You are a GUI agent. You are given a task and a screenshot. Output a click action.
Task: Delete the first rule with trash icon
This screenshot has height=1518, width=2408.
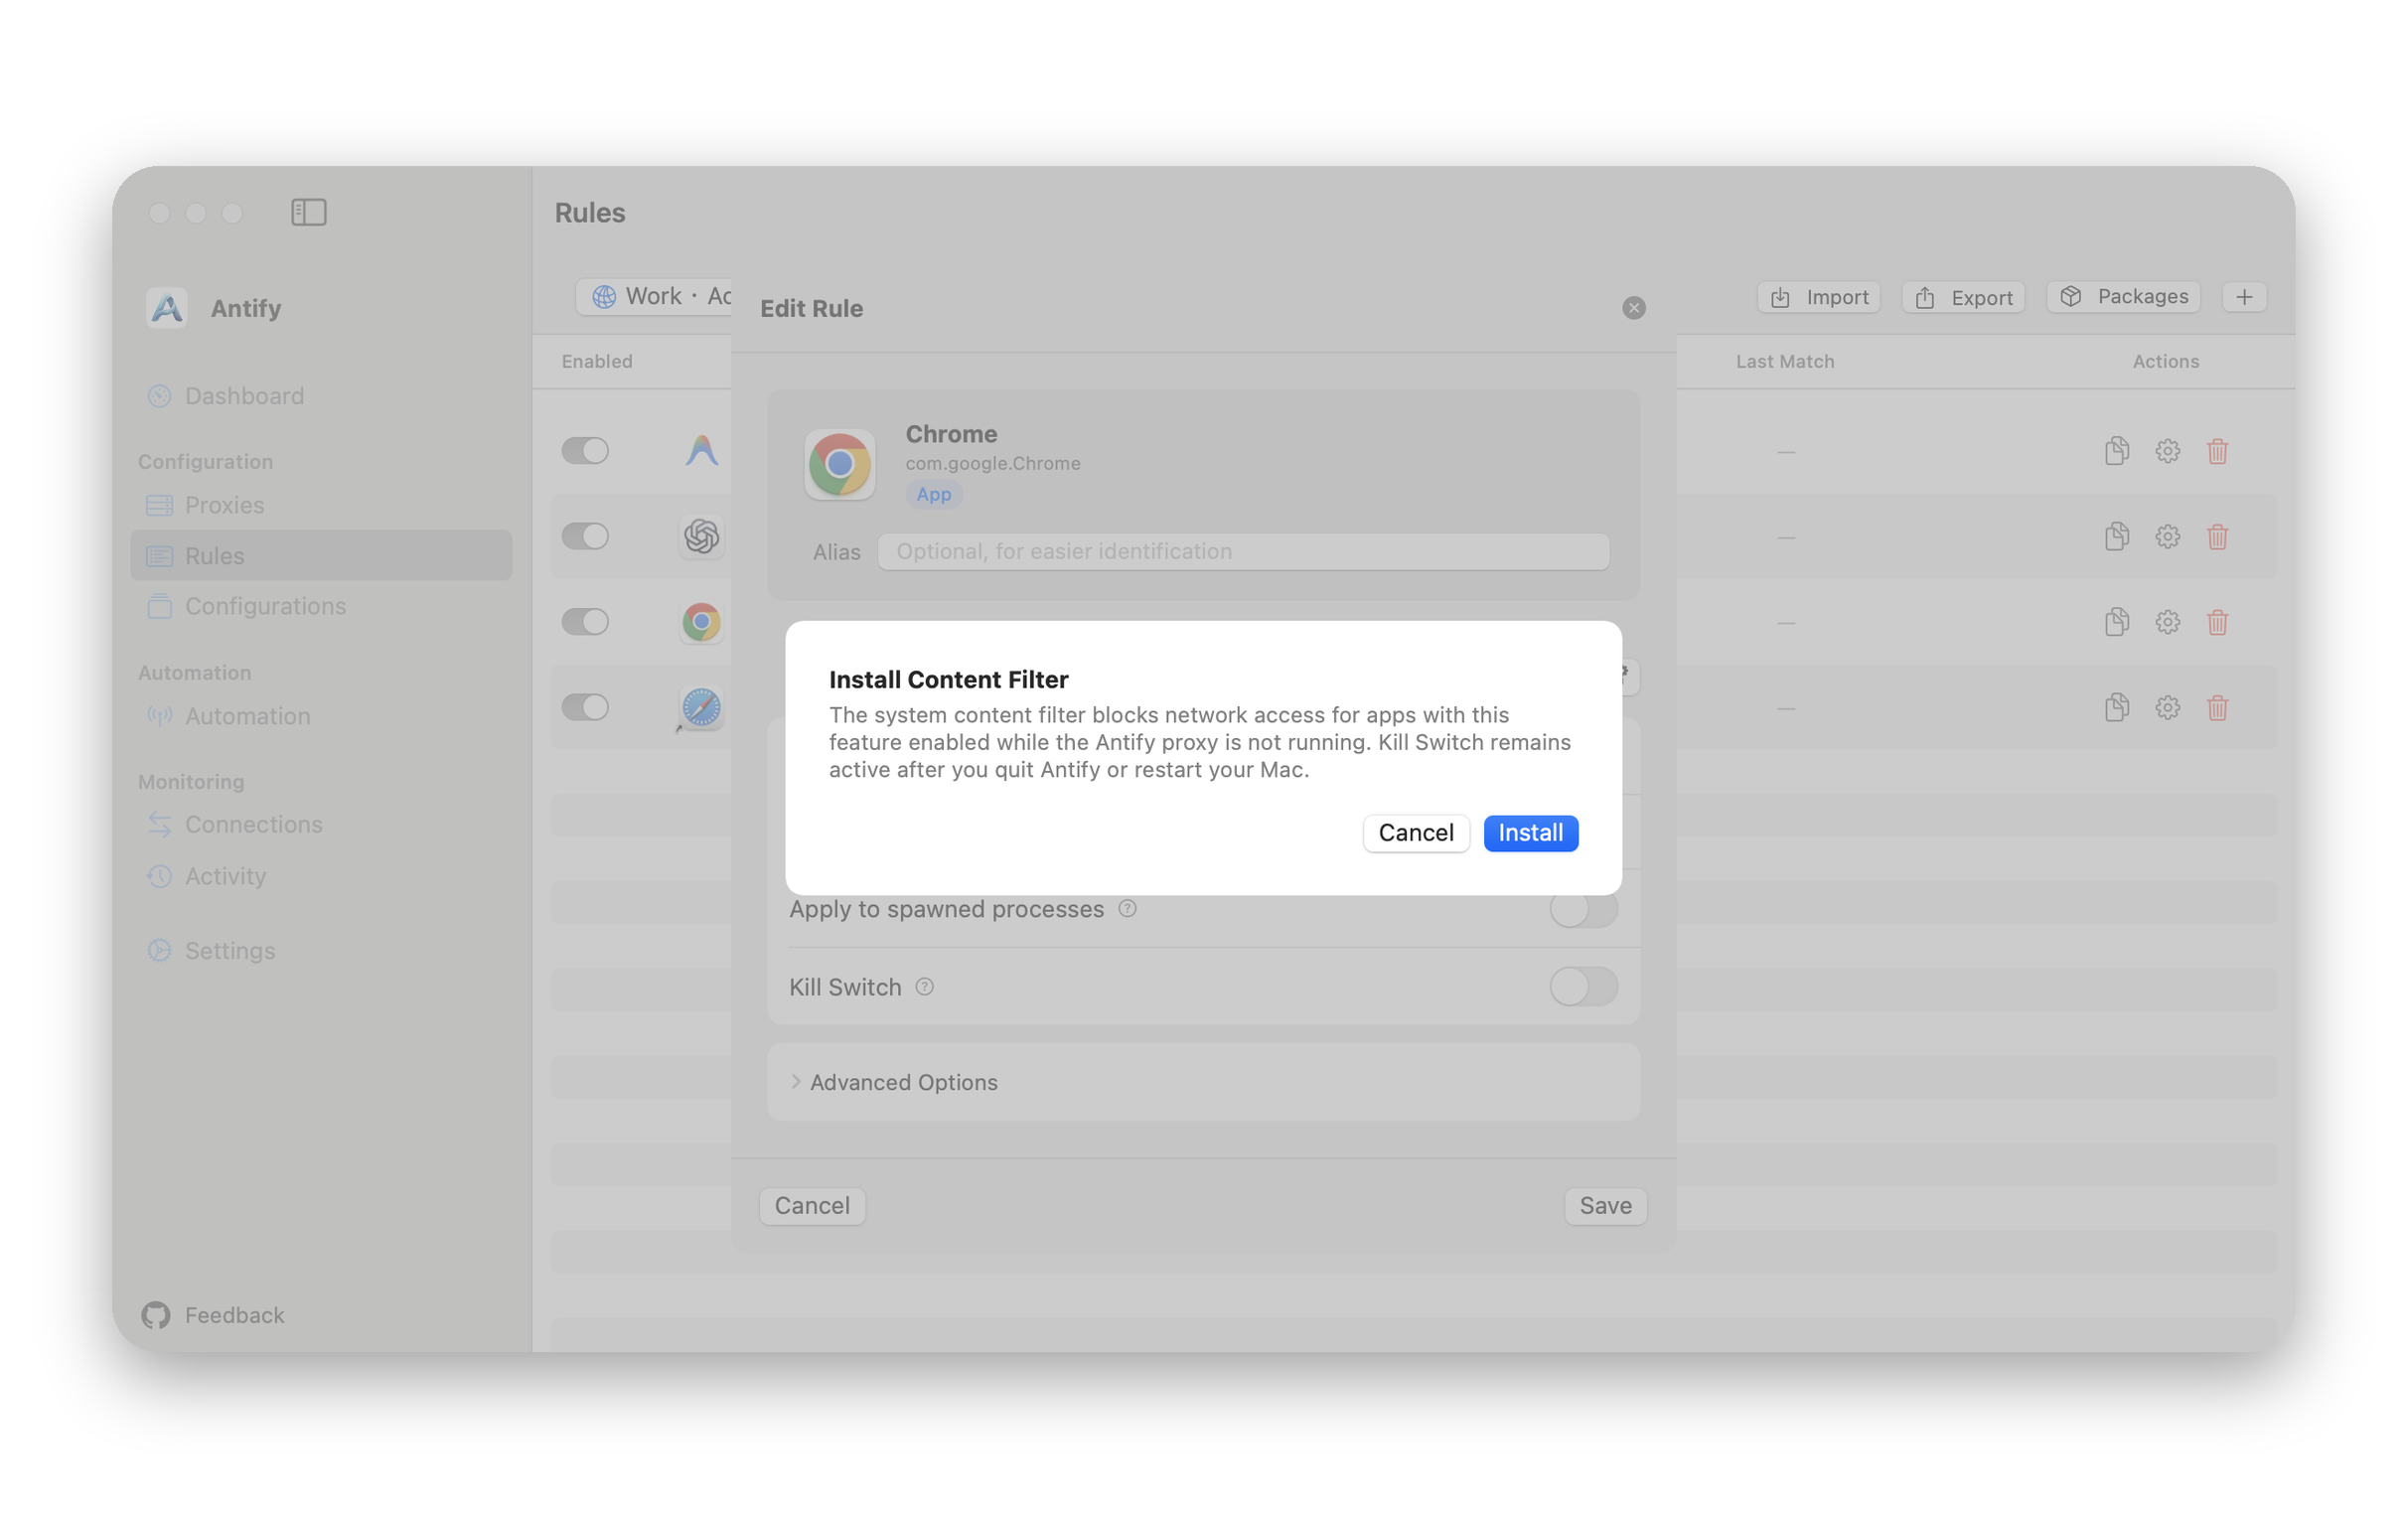point(2217,451)
